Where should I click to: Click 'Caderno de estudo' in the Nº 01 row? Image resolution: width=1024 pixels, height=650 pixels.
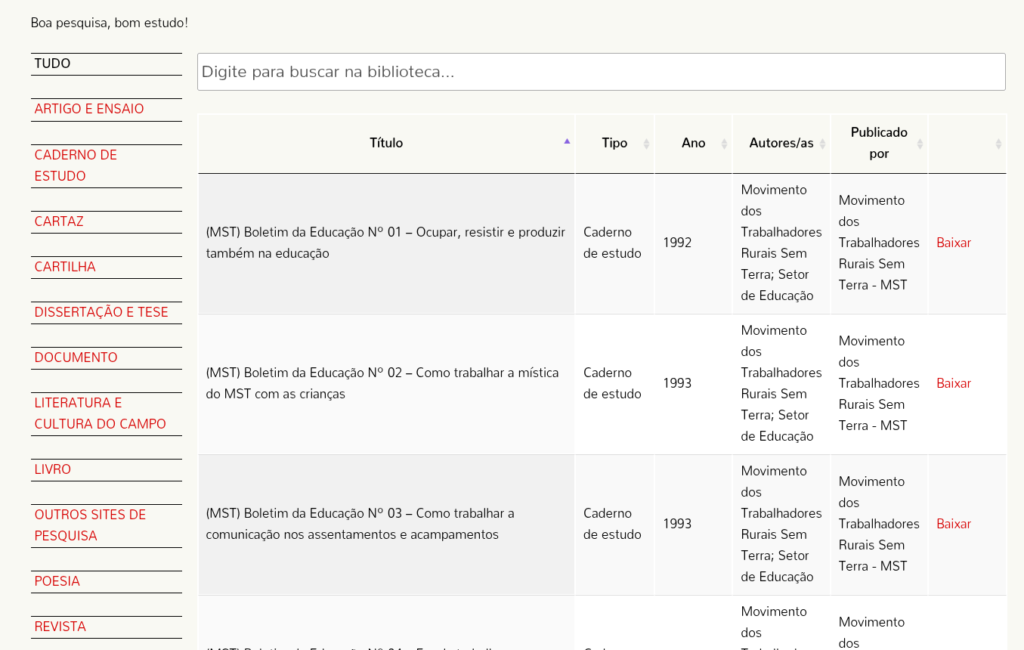[612, 242]
